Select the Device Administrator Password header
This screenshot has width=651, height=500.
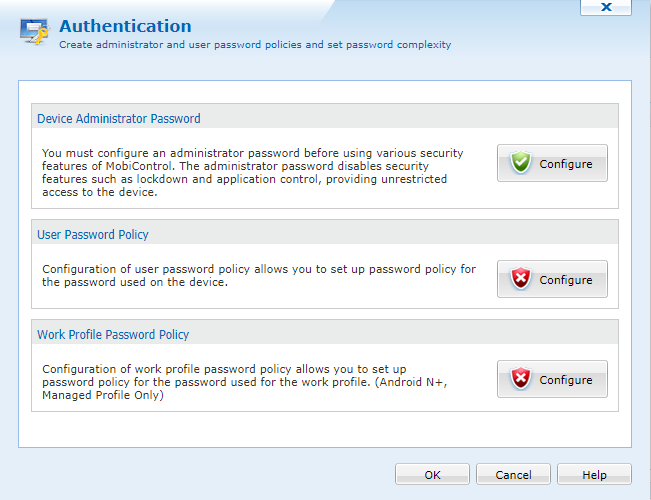coord(119,118)
